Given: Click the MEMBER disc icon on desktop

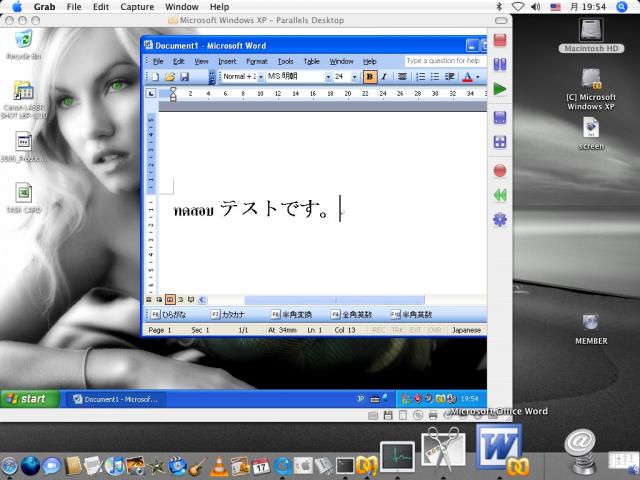Looking at the screenshot, I should click(x=591, y=322).
